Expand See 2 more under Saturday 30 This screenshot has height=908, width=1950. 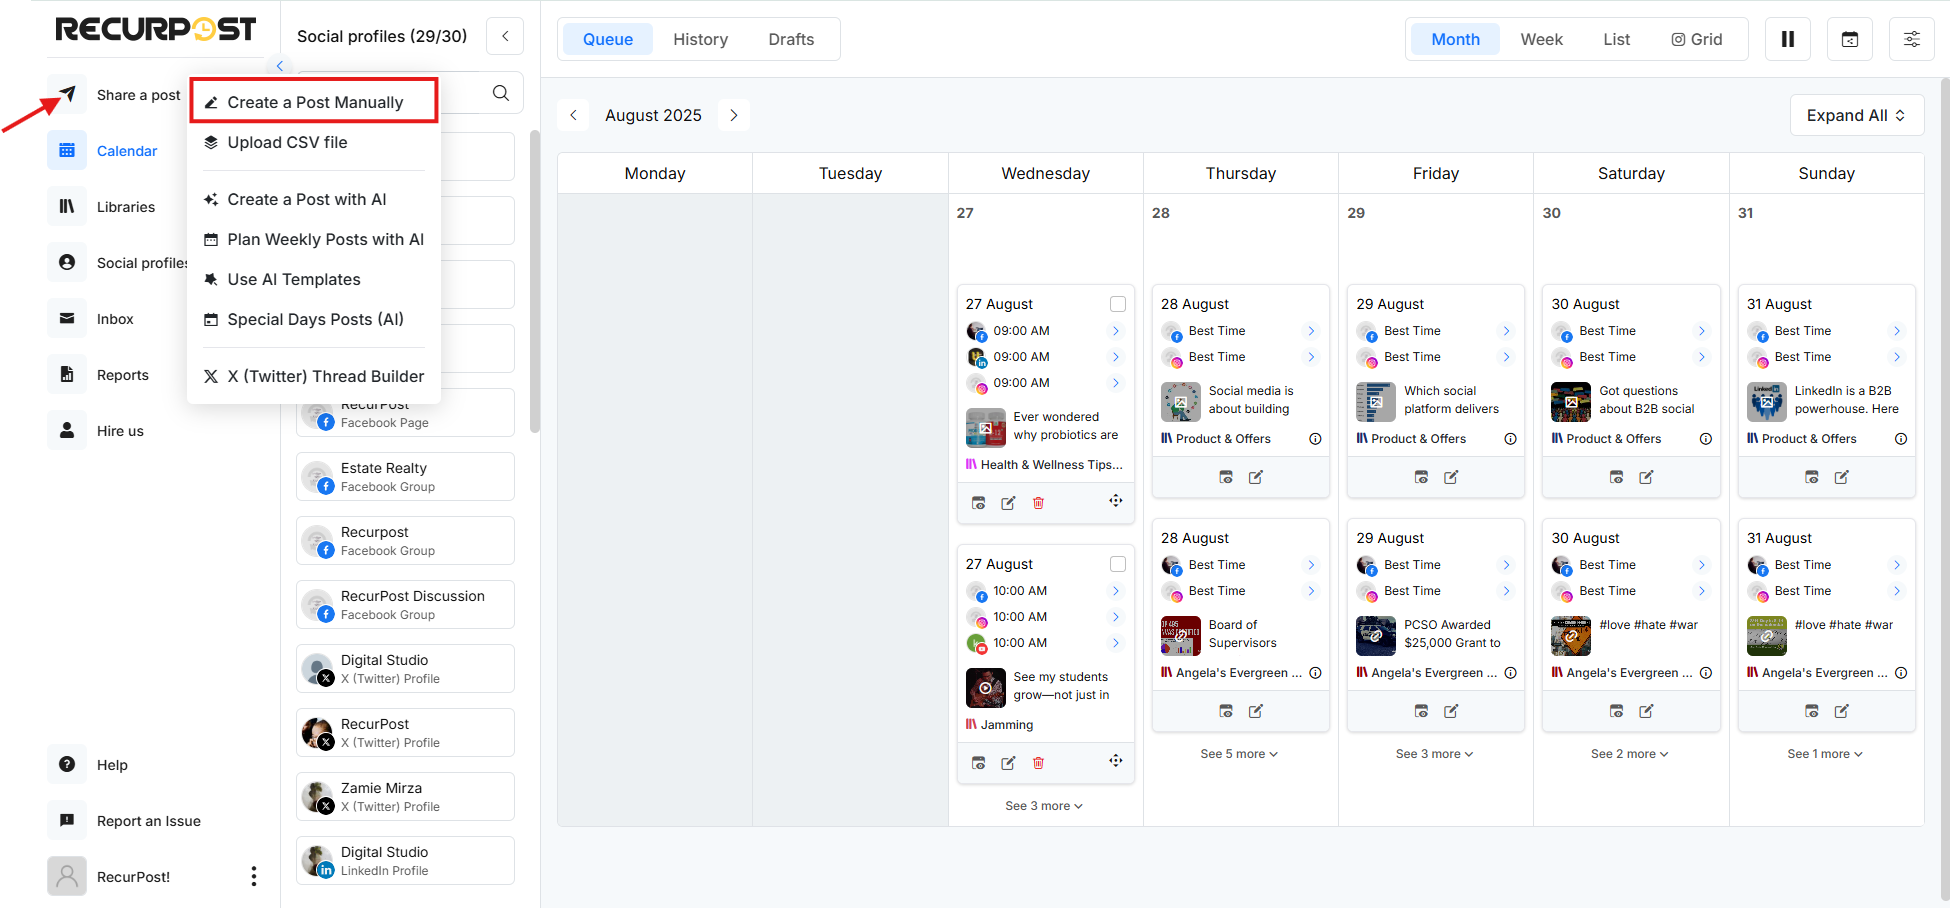pos(1630,754)
